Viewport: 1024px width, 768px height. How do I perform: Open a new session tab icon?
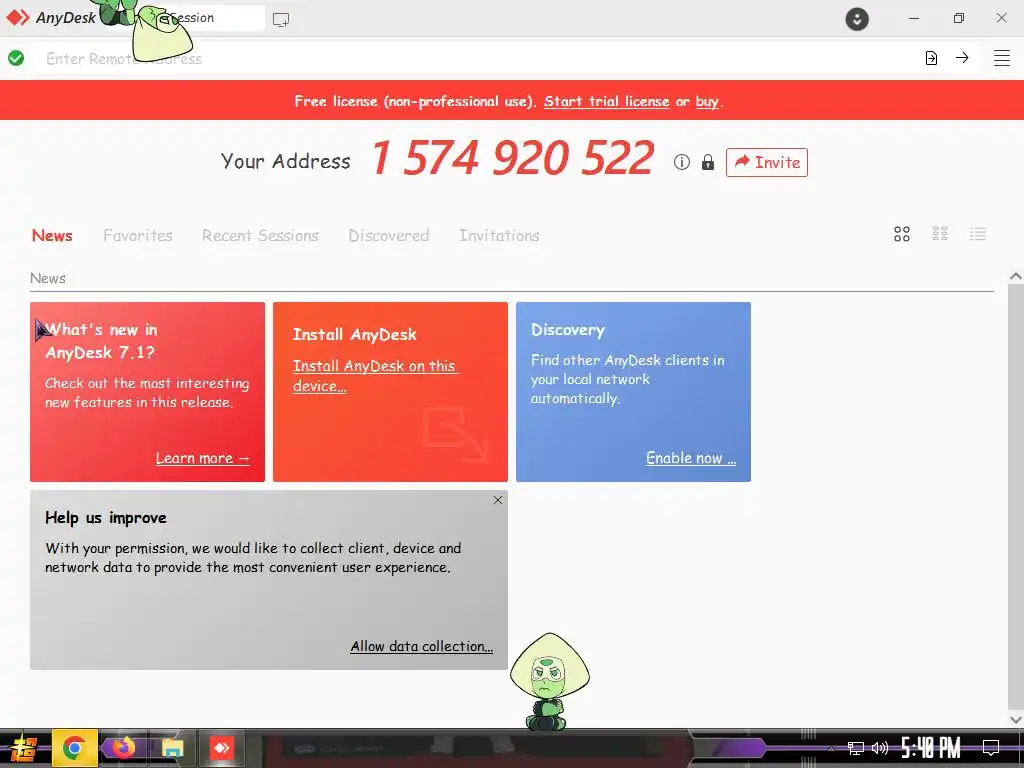pyautogui.click(x=281, y=20)
